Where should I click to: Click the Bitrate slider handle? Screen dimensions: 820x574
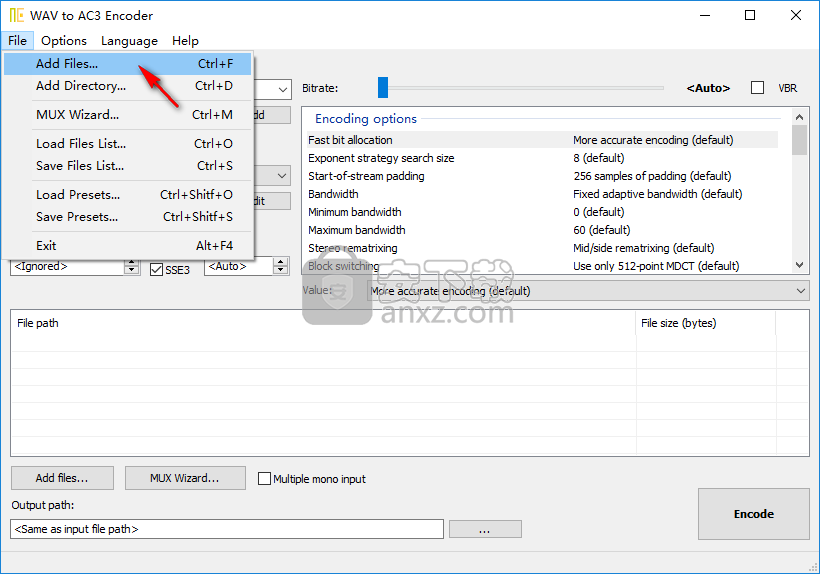point(383,87)
